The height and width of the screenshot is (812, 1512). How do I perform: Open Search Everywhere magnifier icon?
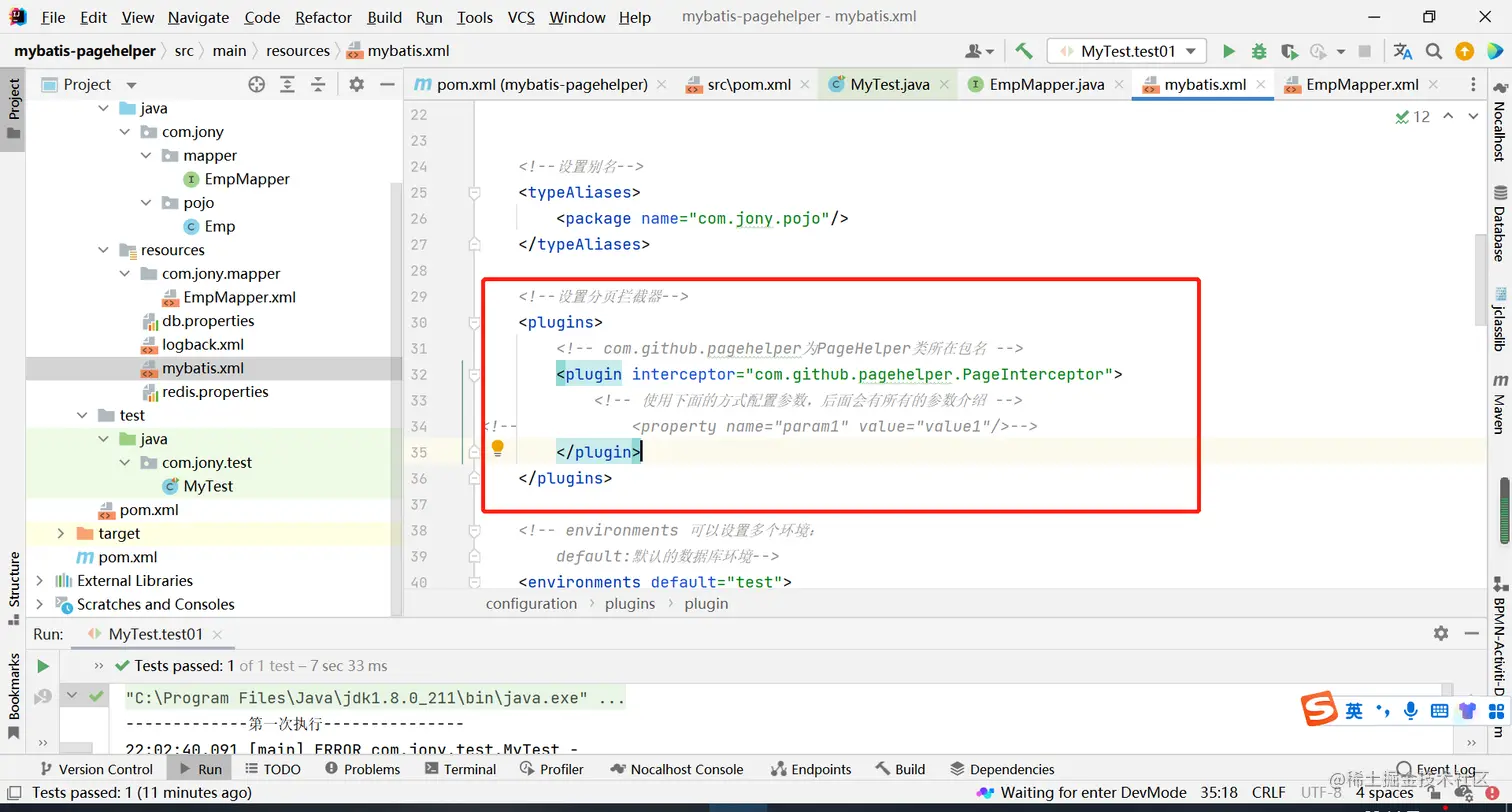click(1434, 51)
